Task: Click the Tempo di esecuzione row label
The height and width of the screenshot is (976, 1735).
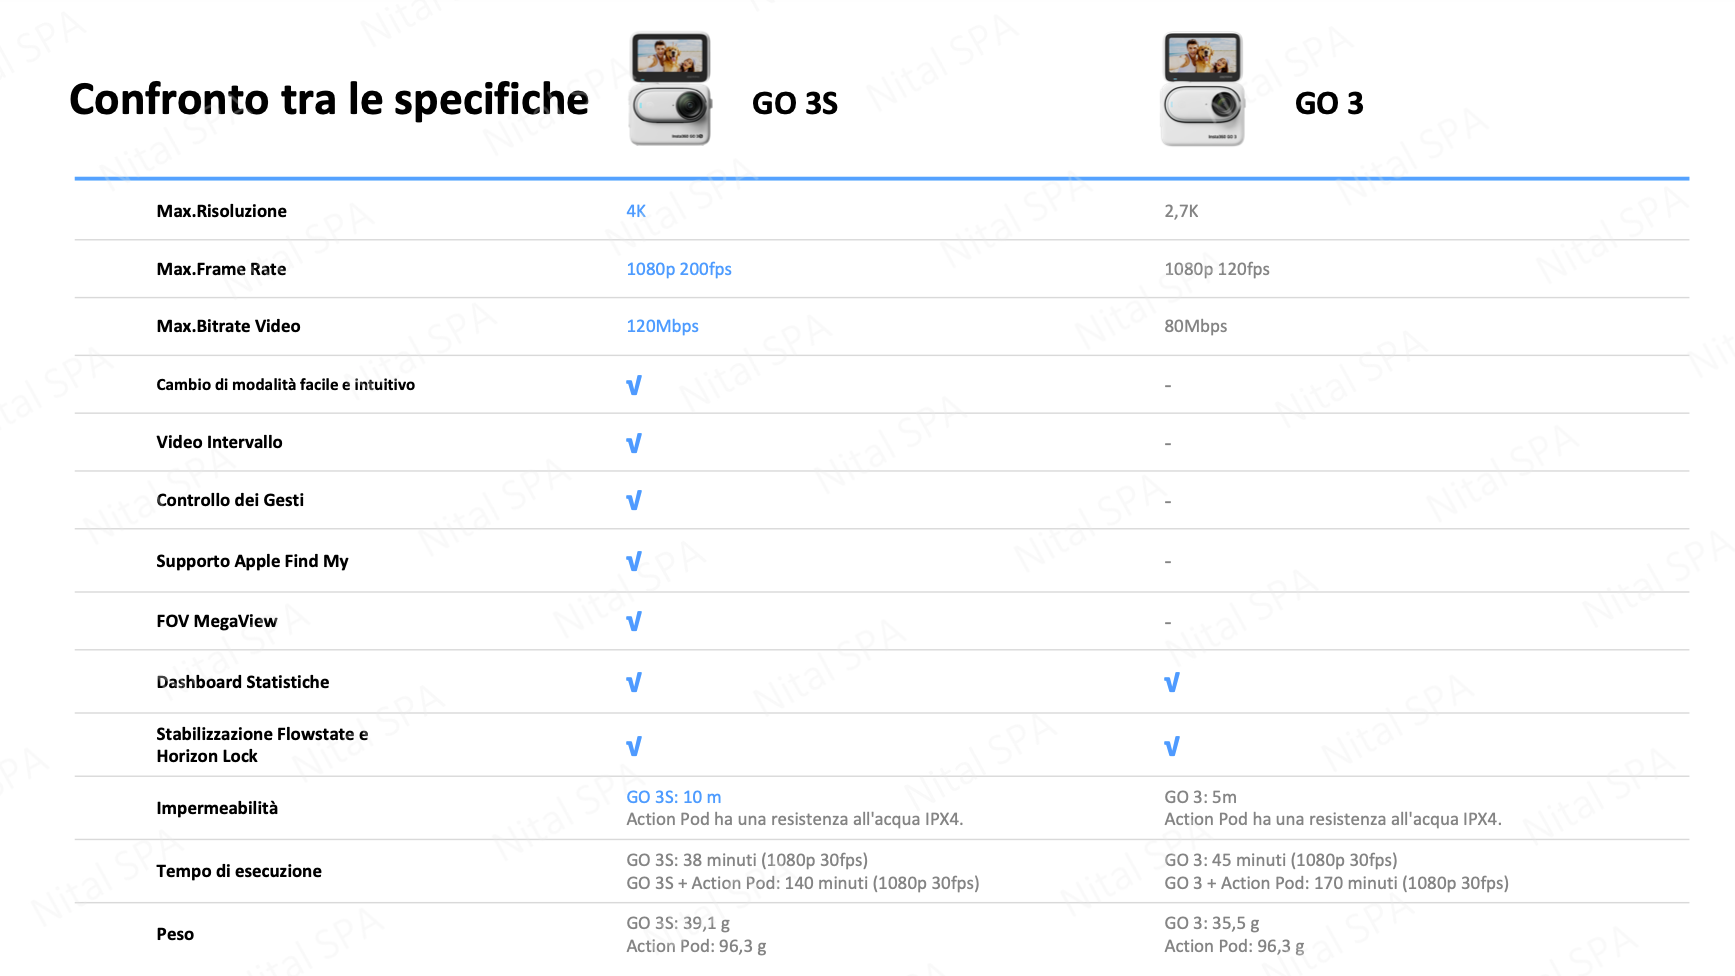Action: [239, 871]
